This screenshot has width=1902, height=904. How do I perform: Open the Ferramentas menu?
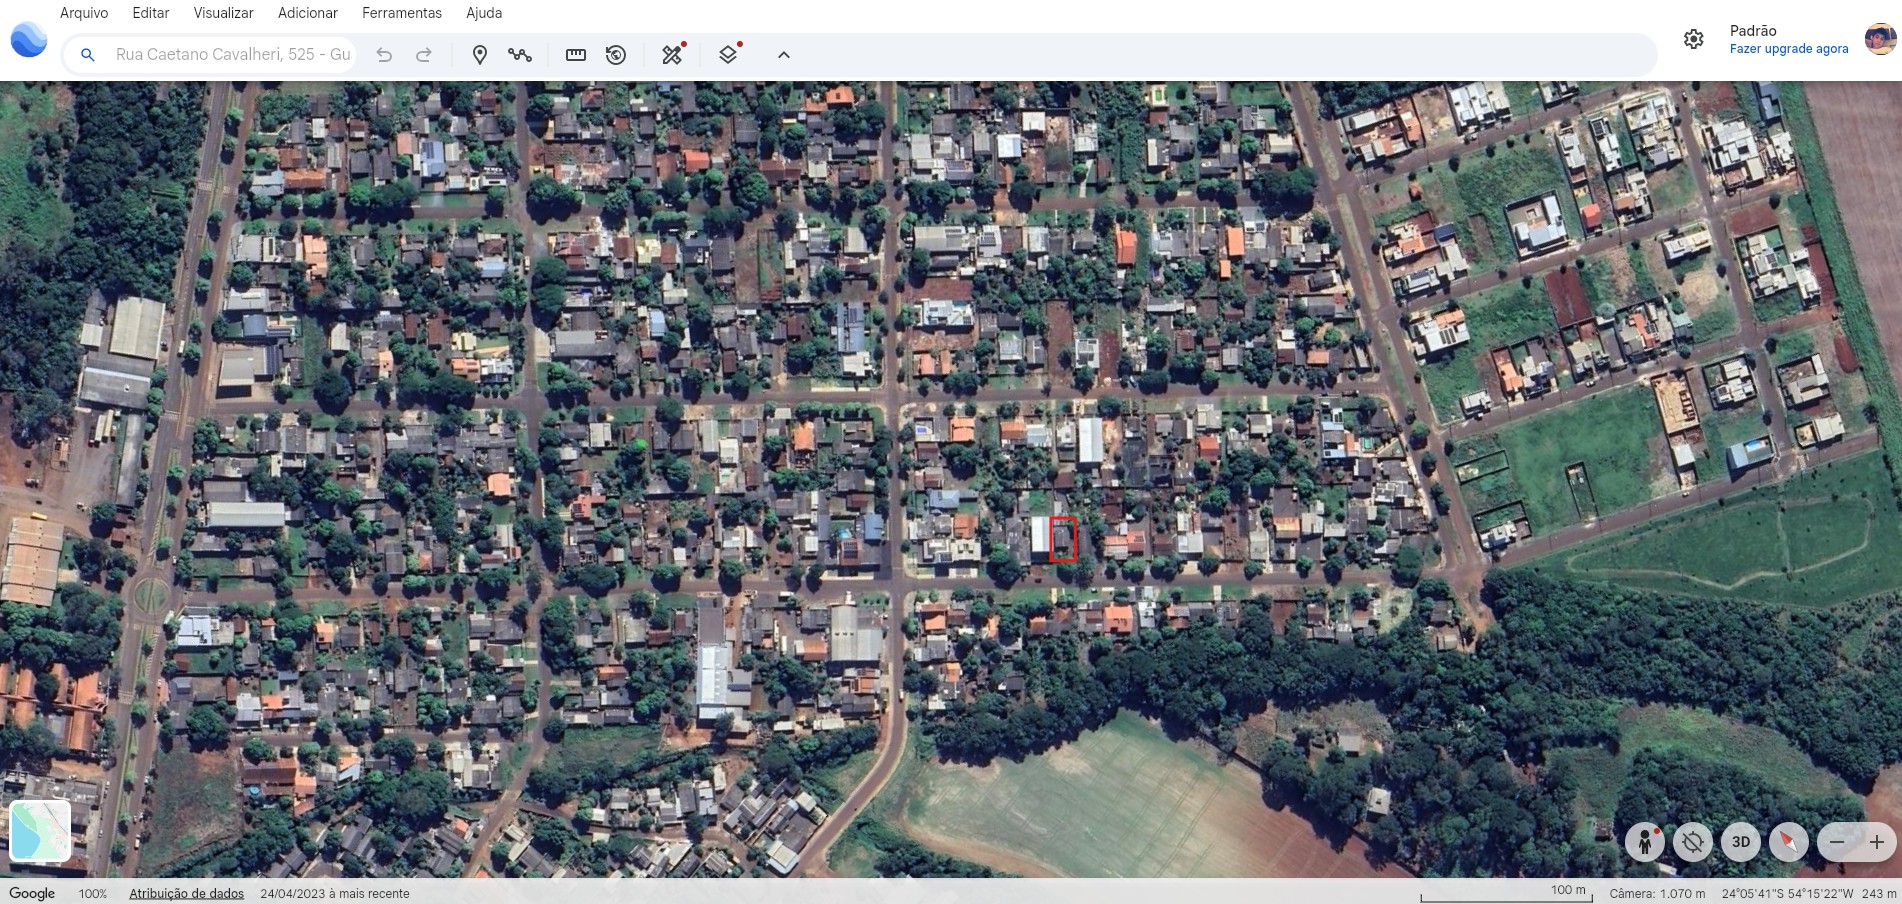[x=401, y=13]
